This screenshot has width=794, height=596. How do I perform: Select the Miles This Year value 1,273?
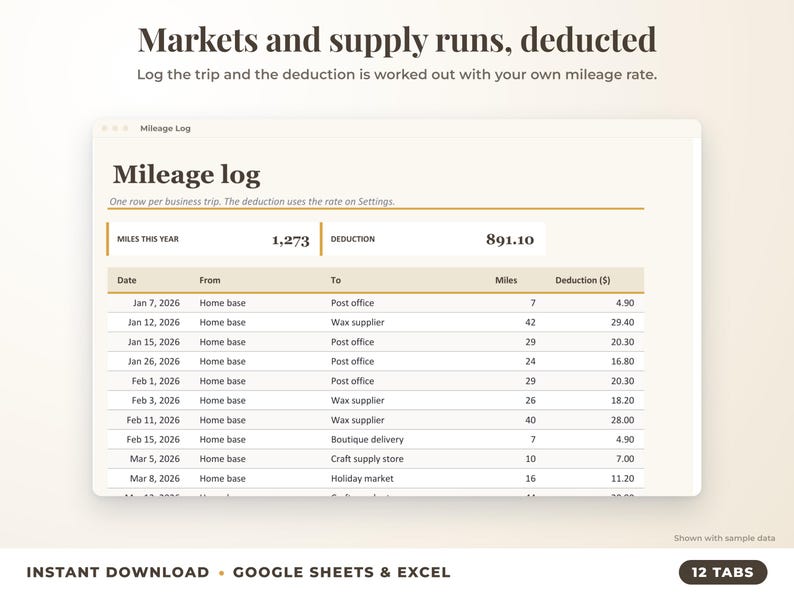click(291, 240)
